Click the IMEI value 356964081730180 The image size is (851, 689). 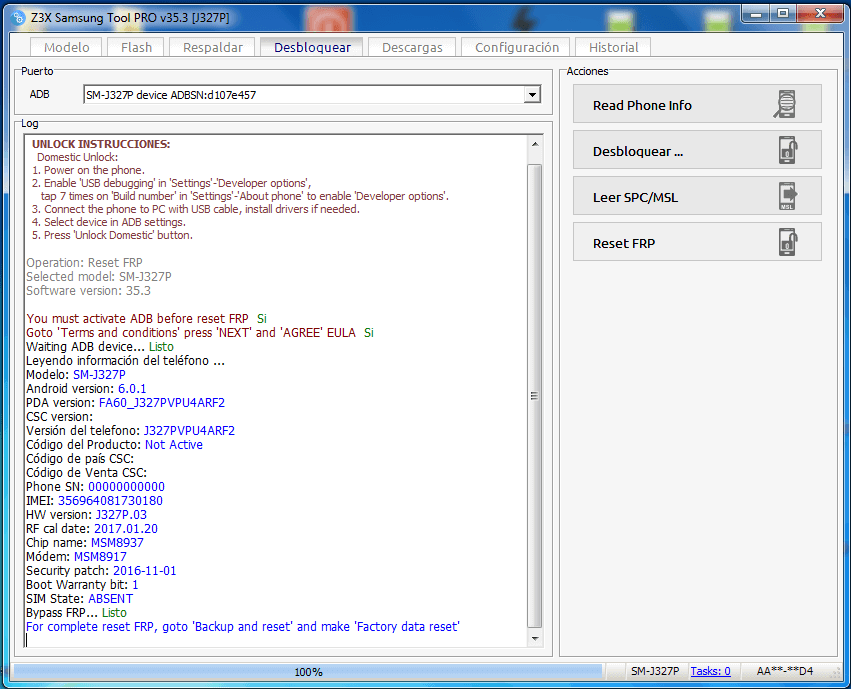point(110,501)
